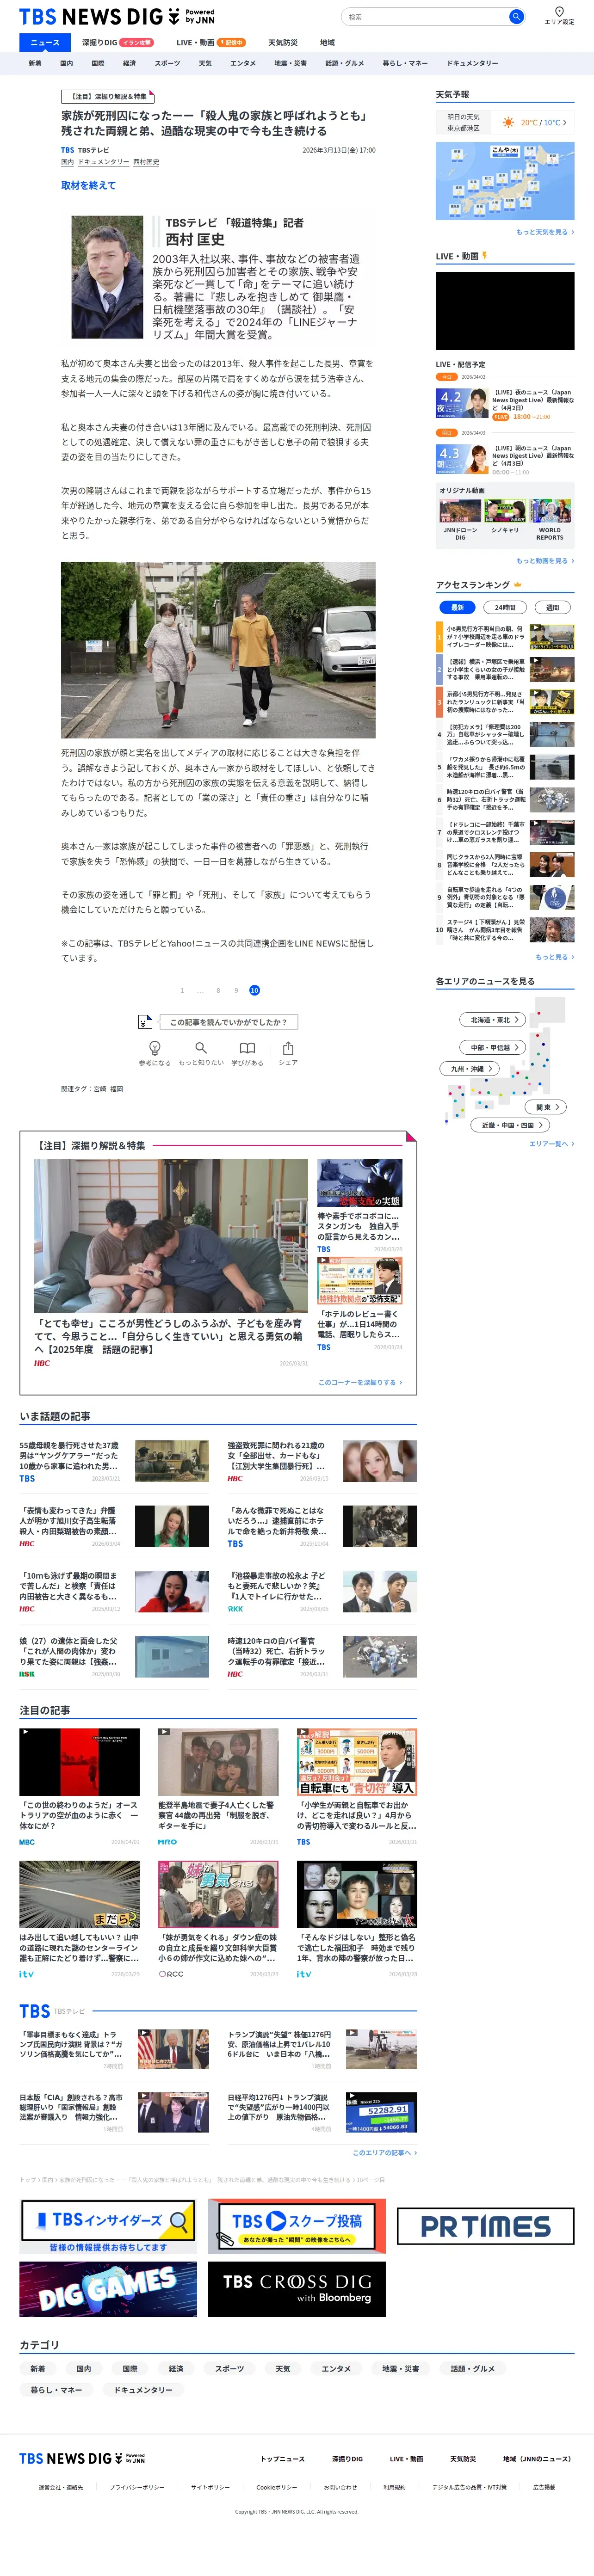Screen dimensions: 594x2576
Task: Open the TBS スクープ投稿 banner
Action: click(297, 2225)
